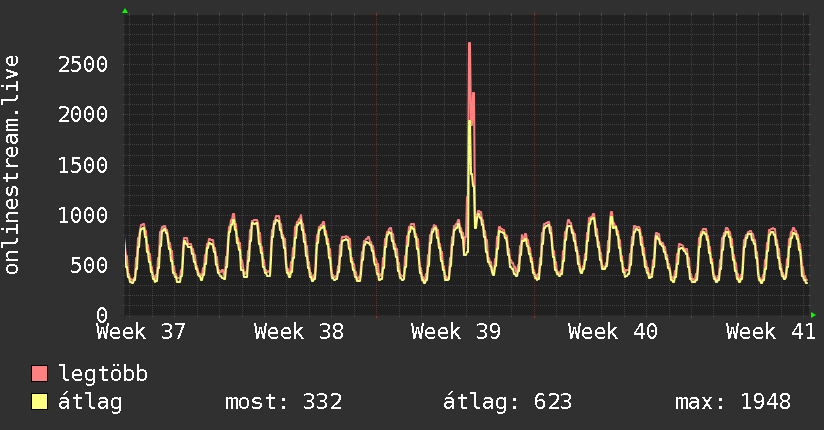Click the legtöbb legend label
The width and height of the screenshot is (824, 430).
(103, 373)
